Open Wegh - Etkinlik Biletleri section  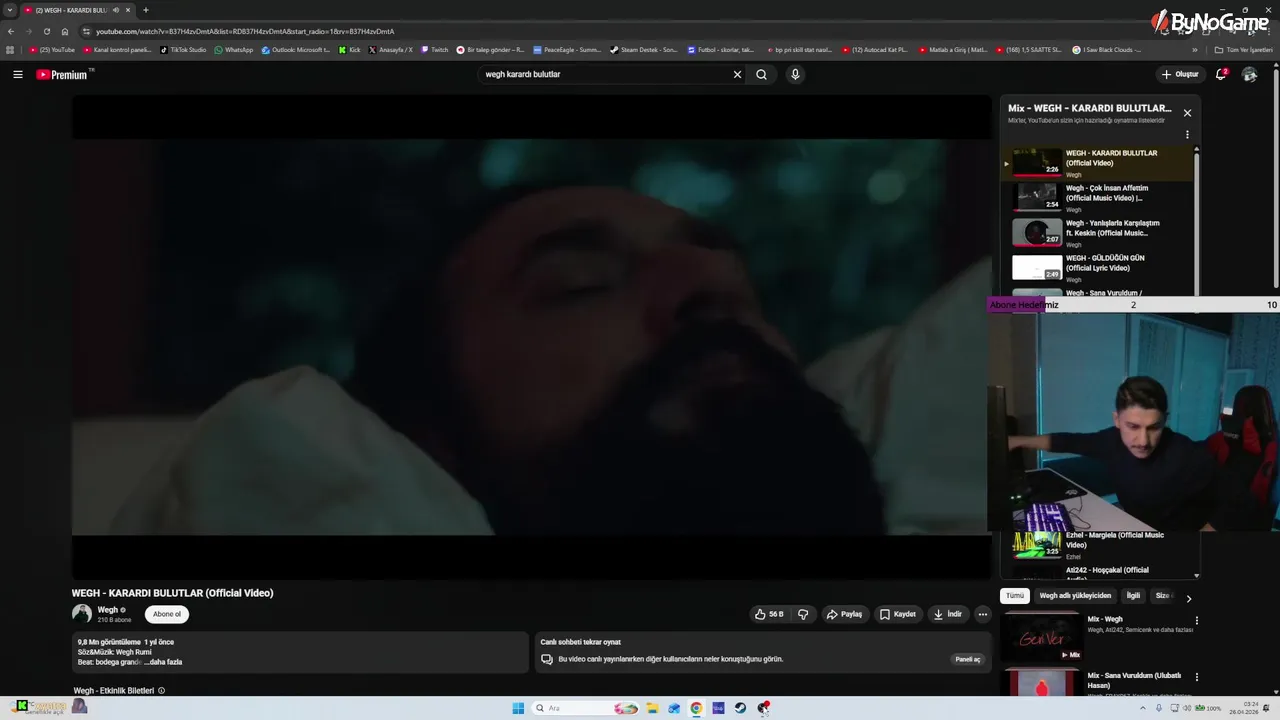113,691
